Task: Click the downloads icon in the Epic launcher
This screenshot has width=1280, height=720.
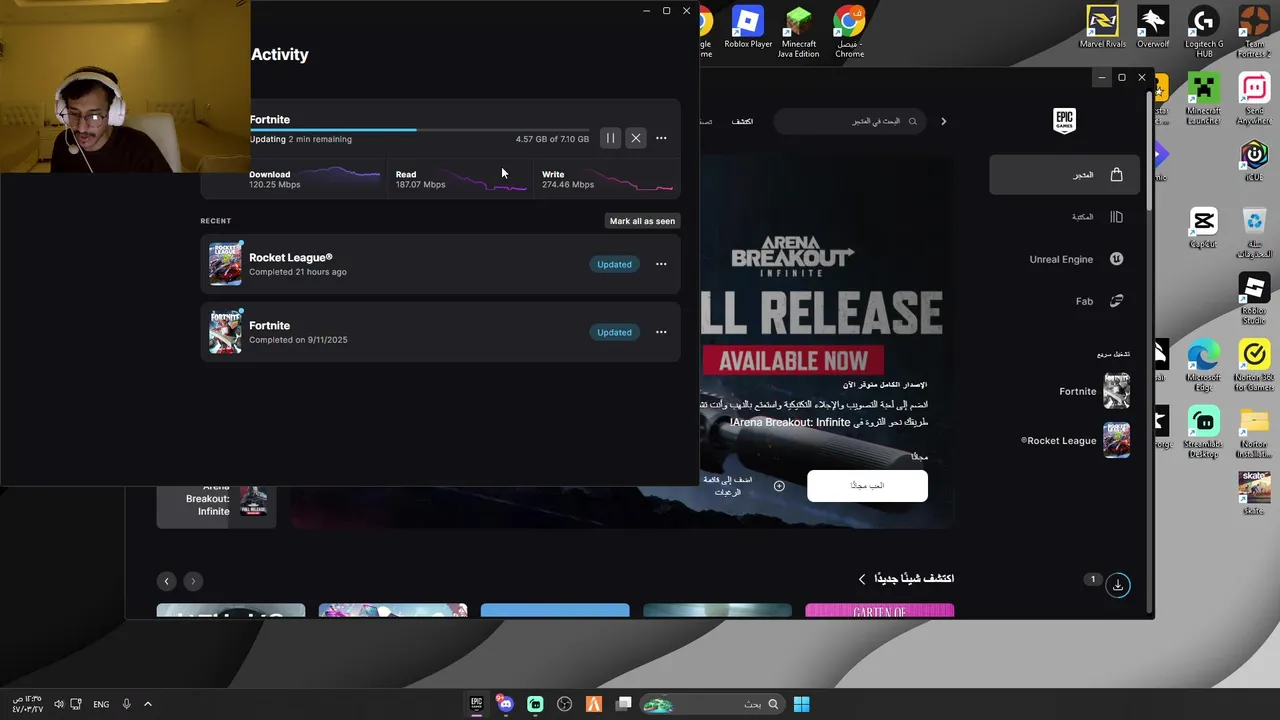Action: (x=1118, y=585)
